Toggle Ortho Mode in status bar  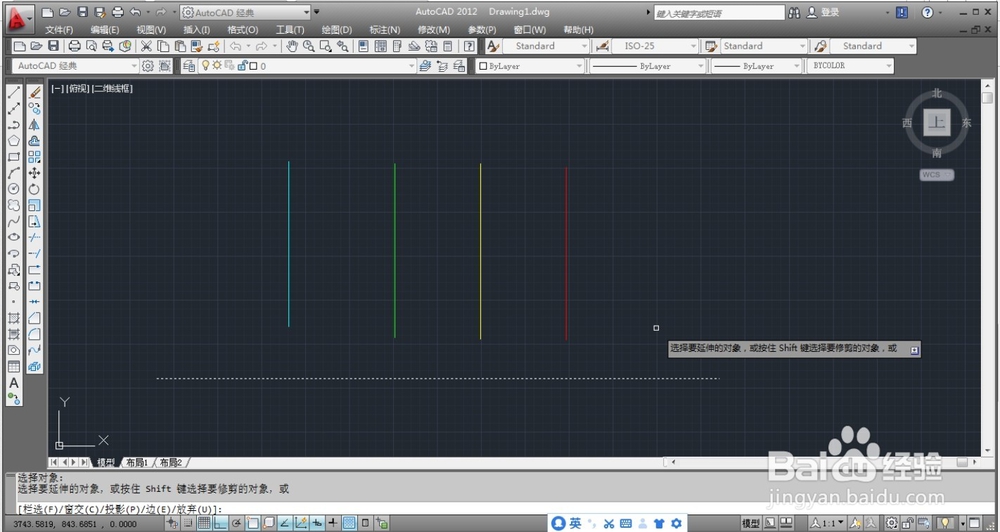[x=220, y=524]
